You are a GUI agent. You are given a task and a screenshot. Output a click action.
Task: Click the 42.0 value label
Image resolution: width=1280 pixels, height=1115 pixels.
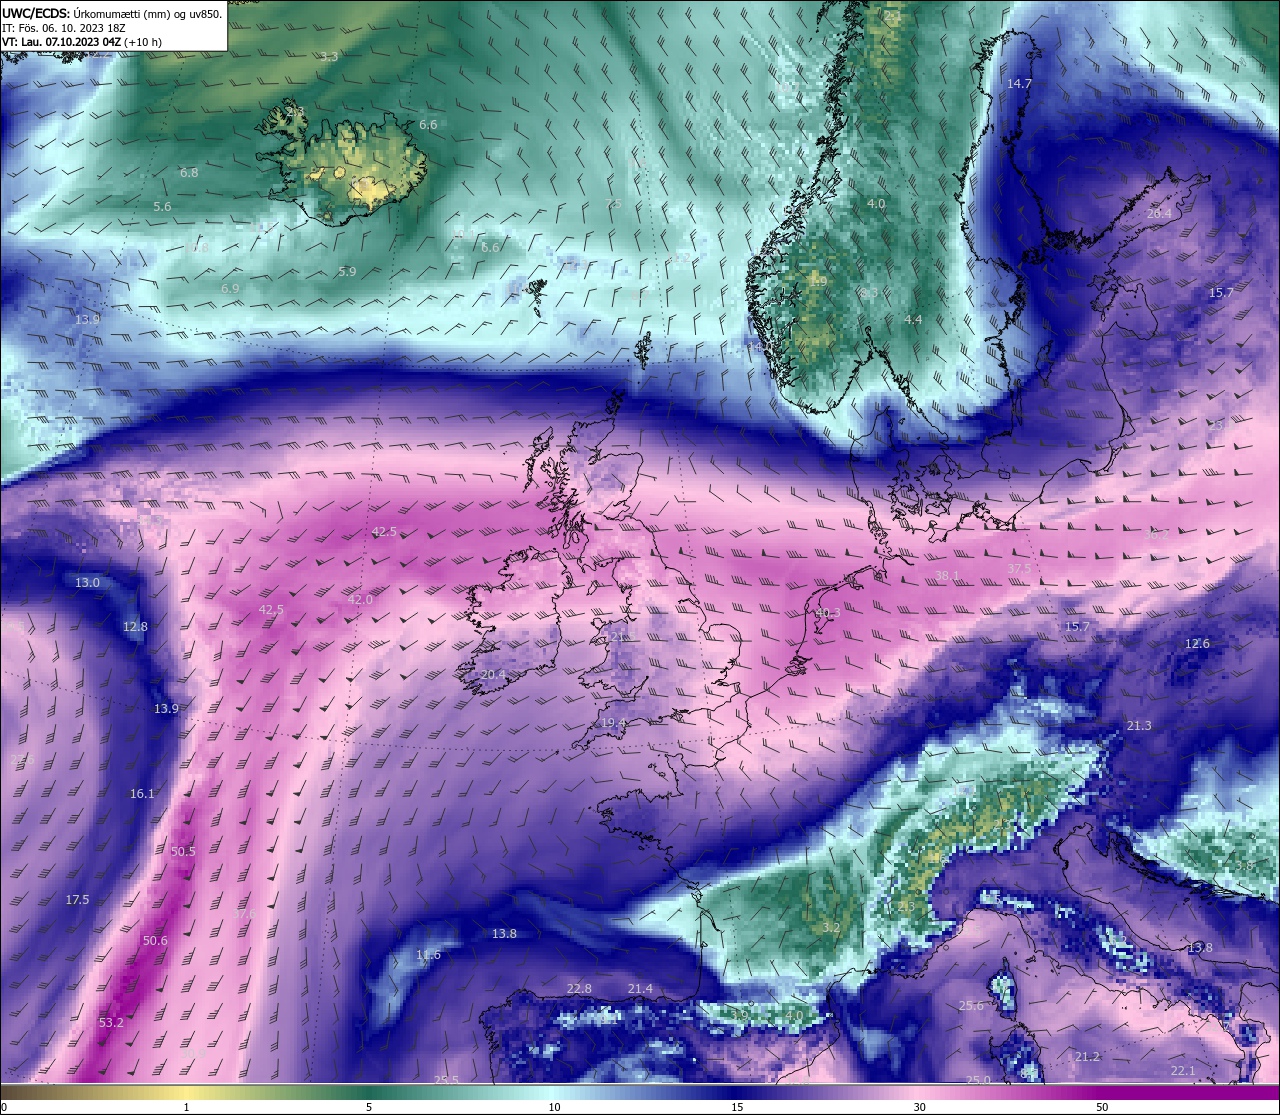coord(360,600)
